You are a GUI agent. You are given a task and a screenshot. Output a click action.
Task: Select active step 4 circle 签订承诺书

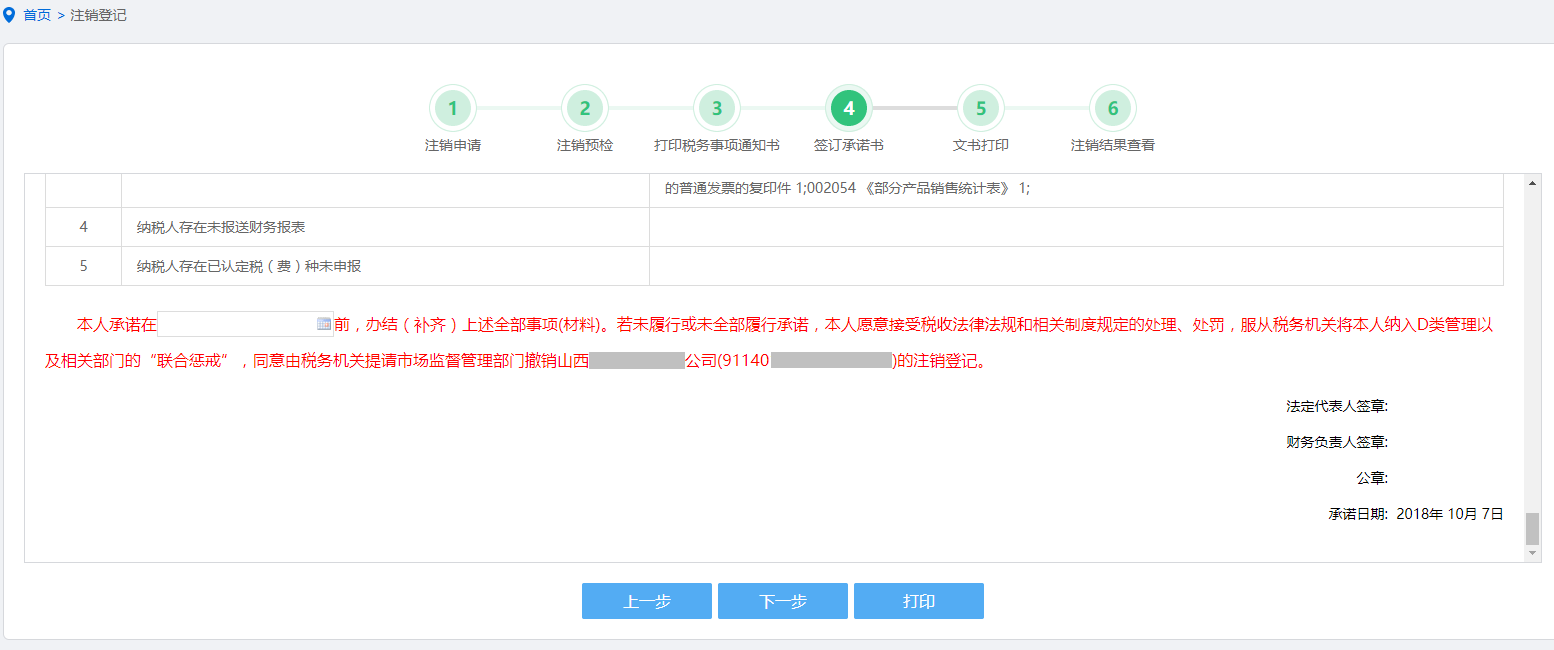coord(849,108)
